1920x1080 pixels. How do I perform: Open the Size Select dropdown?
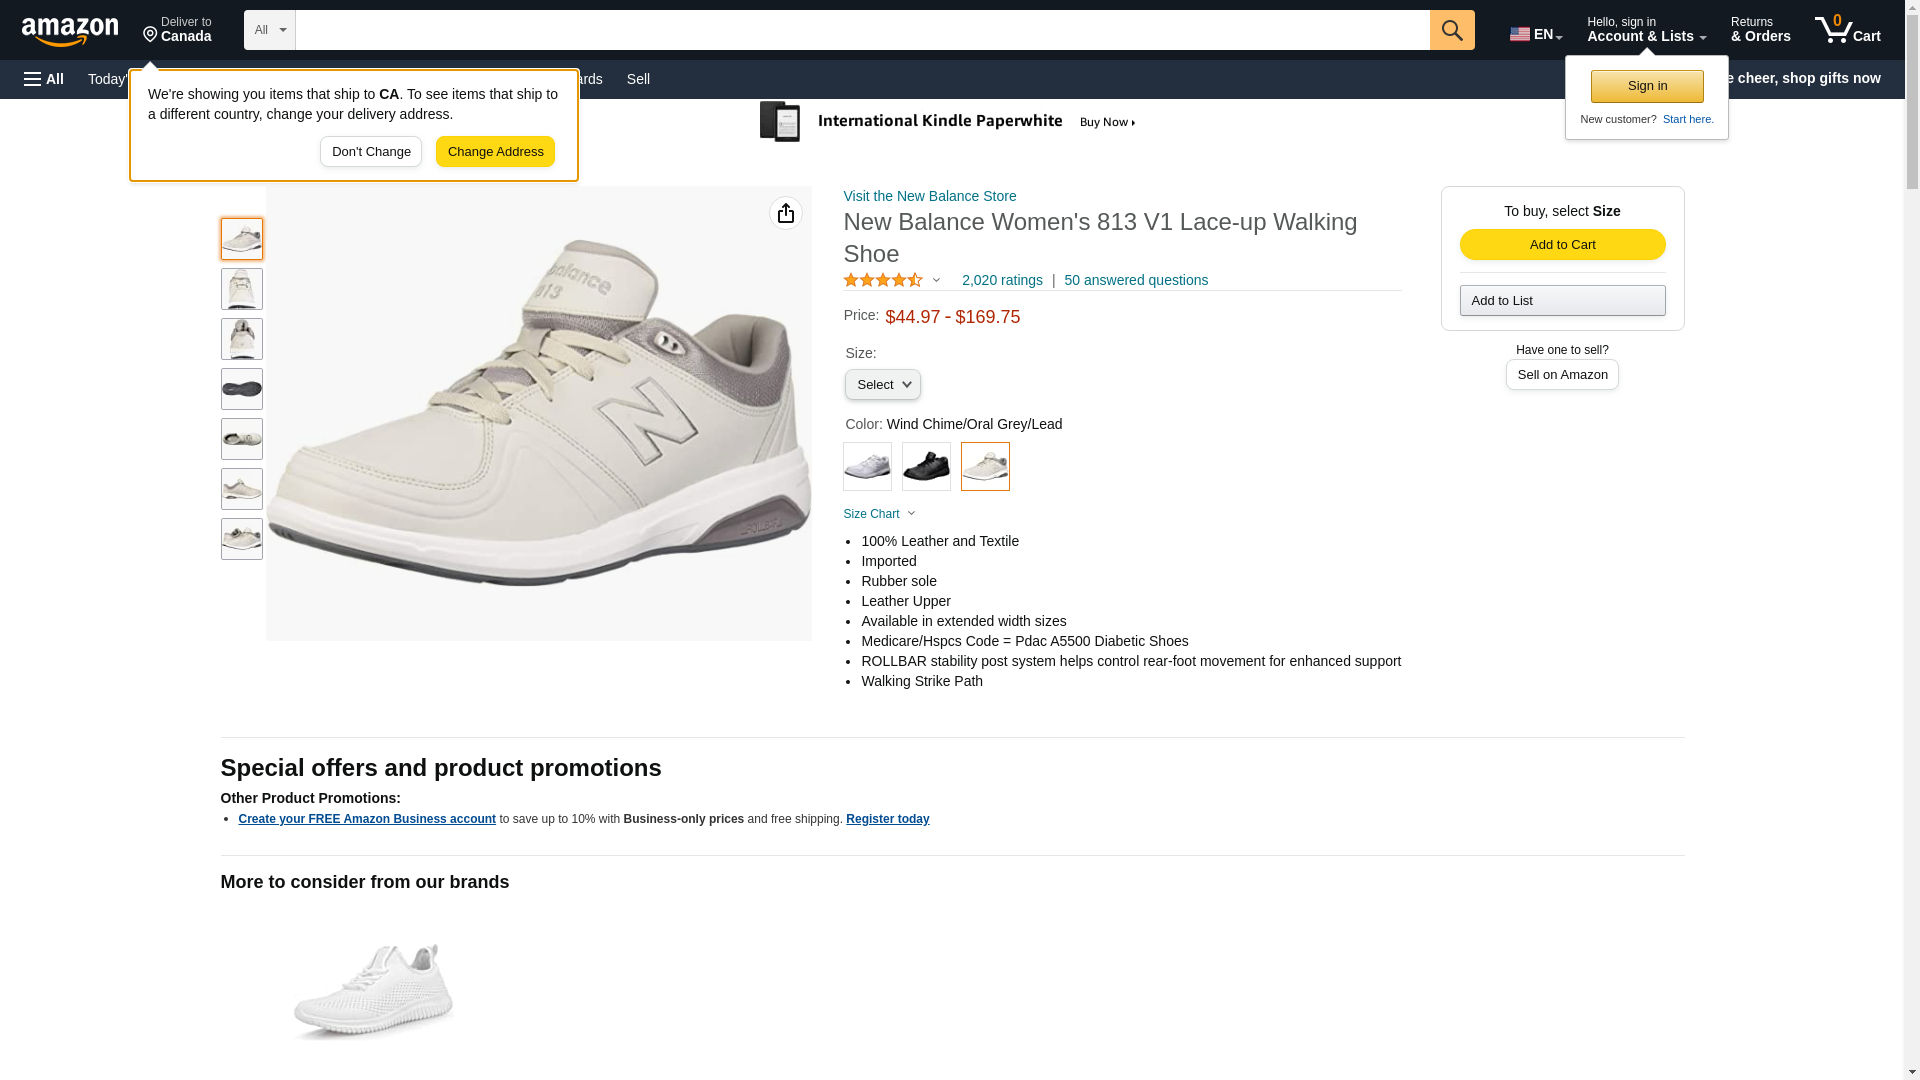point(882,385)
